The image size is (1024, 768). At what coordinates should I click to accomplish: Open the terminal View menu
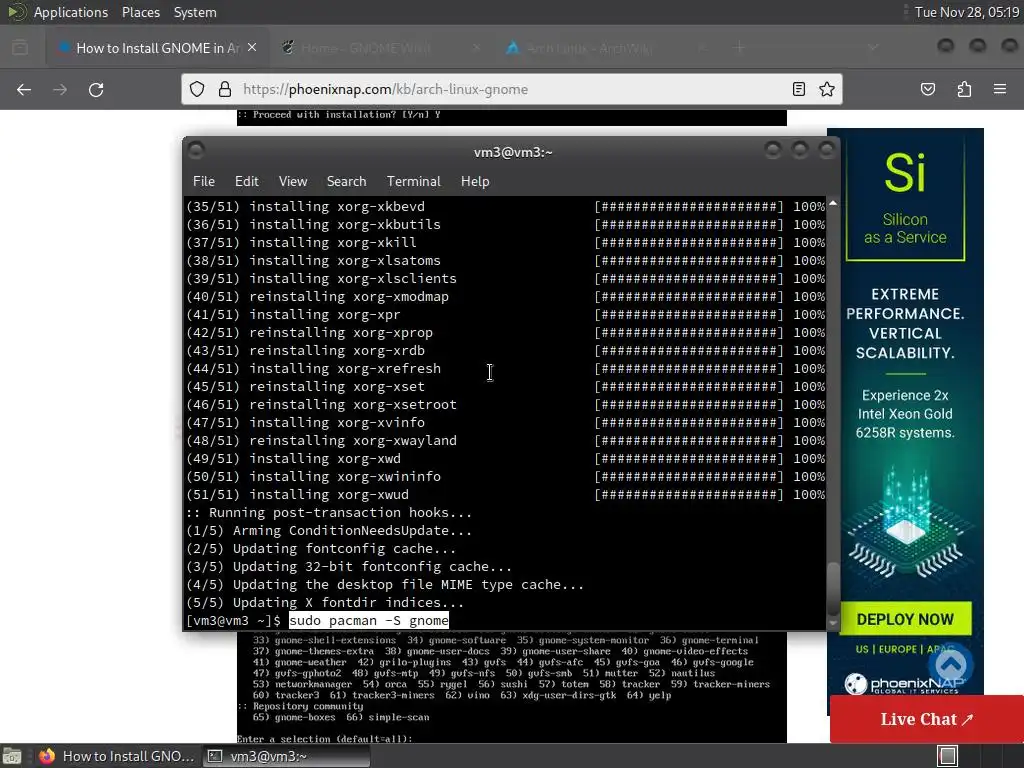[x=293, y=182]
